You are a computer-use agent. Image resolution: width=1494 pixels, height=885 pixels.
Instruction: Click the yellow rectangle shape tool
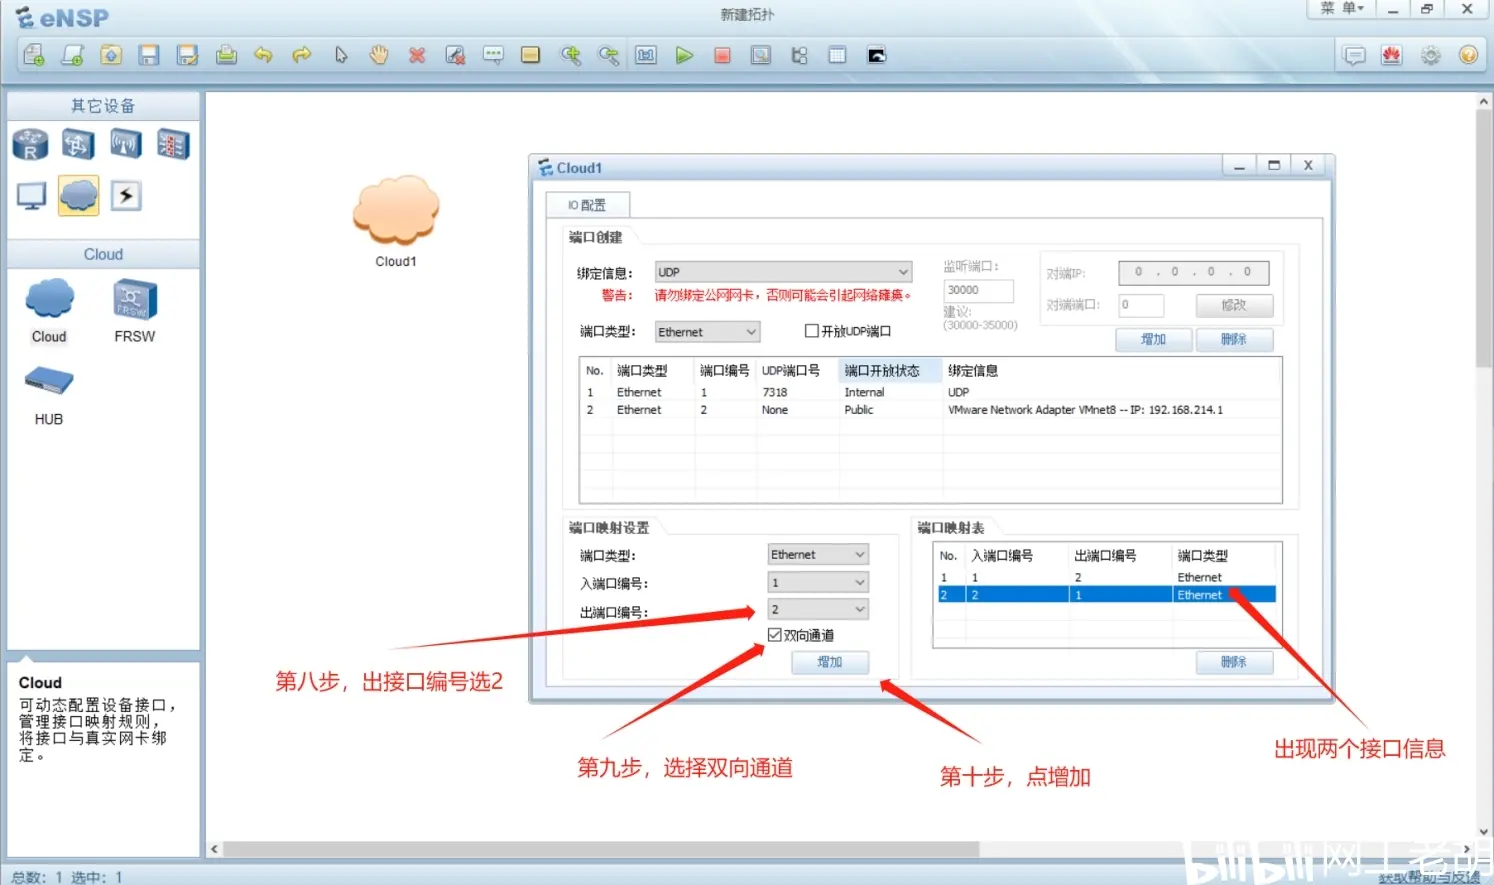(x=531, y=55)
